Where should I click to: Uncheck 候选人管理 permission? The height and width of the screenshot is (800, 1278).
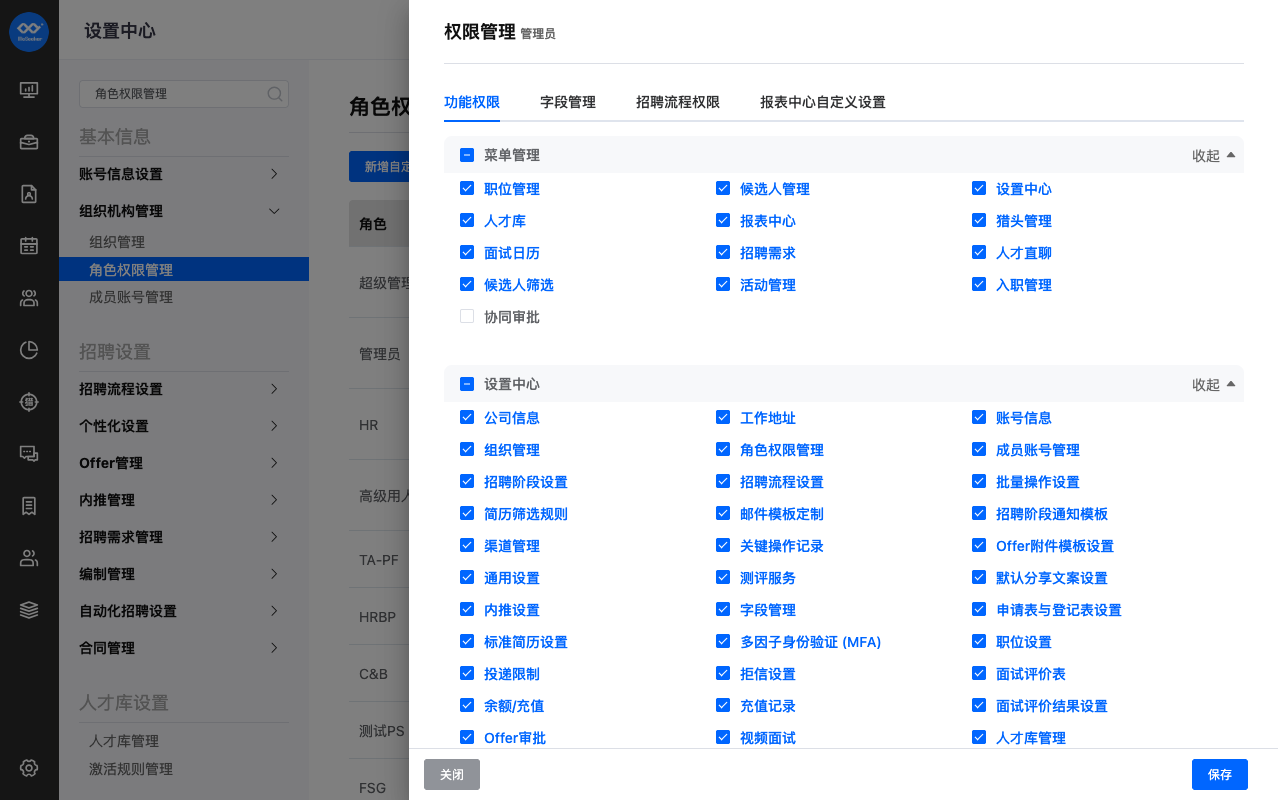coord(723,188)
